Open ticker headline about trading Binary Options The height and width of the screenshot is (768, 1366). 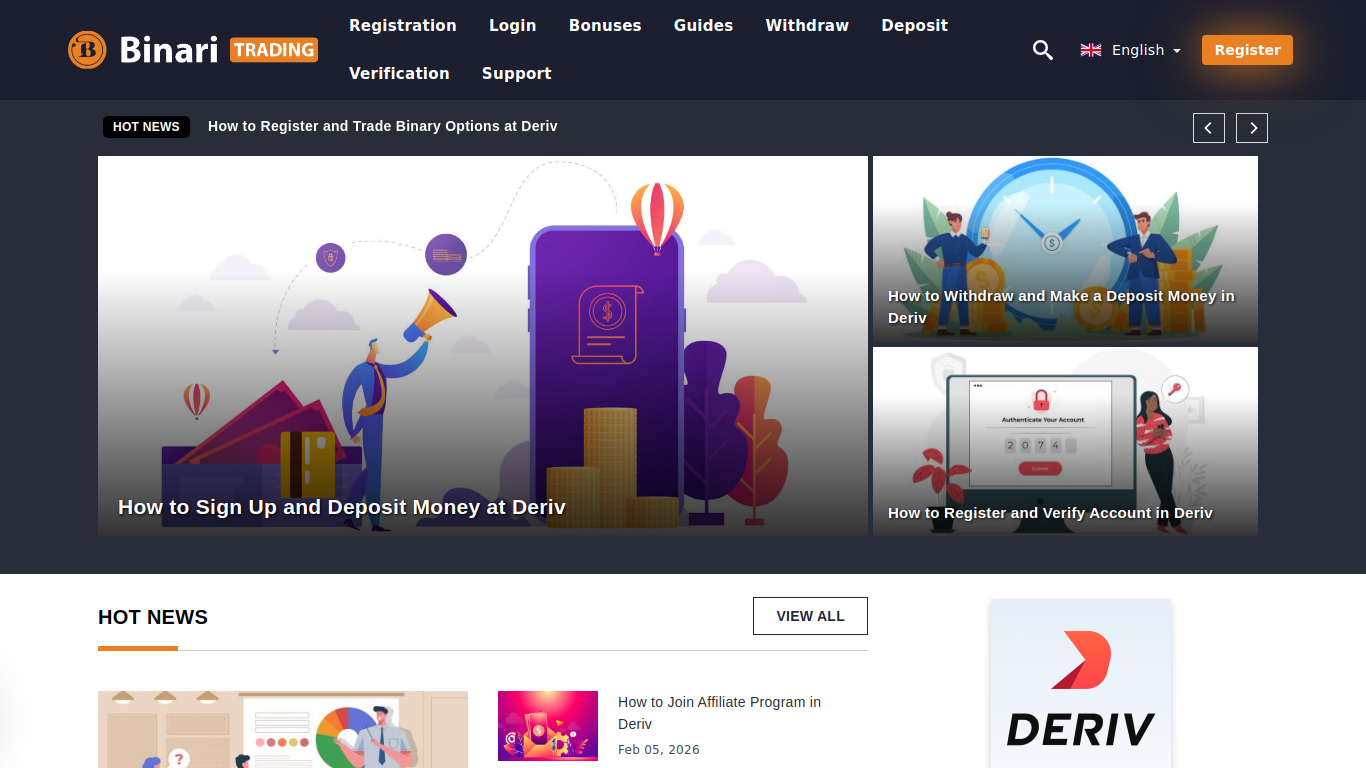(x=383, y=126)
